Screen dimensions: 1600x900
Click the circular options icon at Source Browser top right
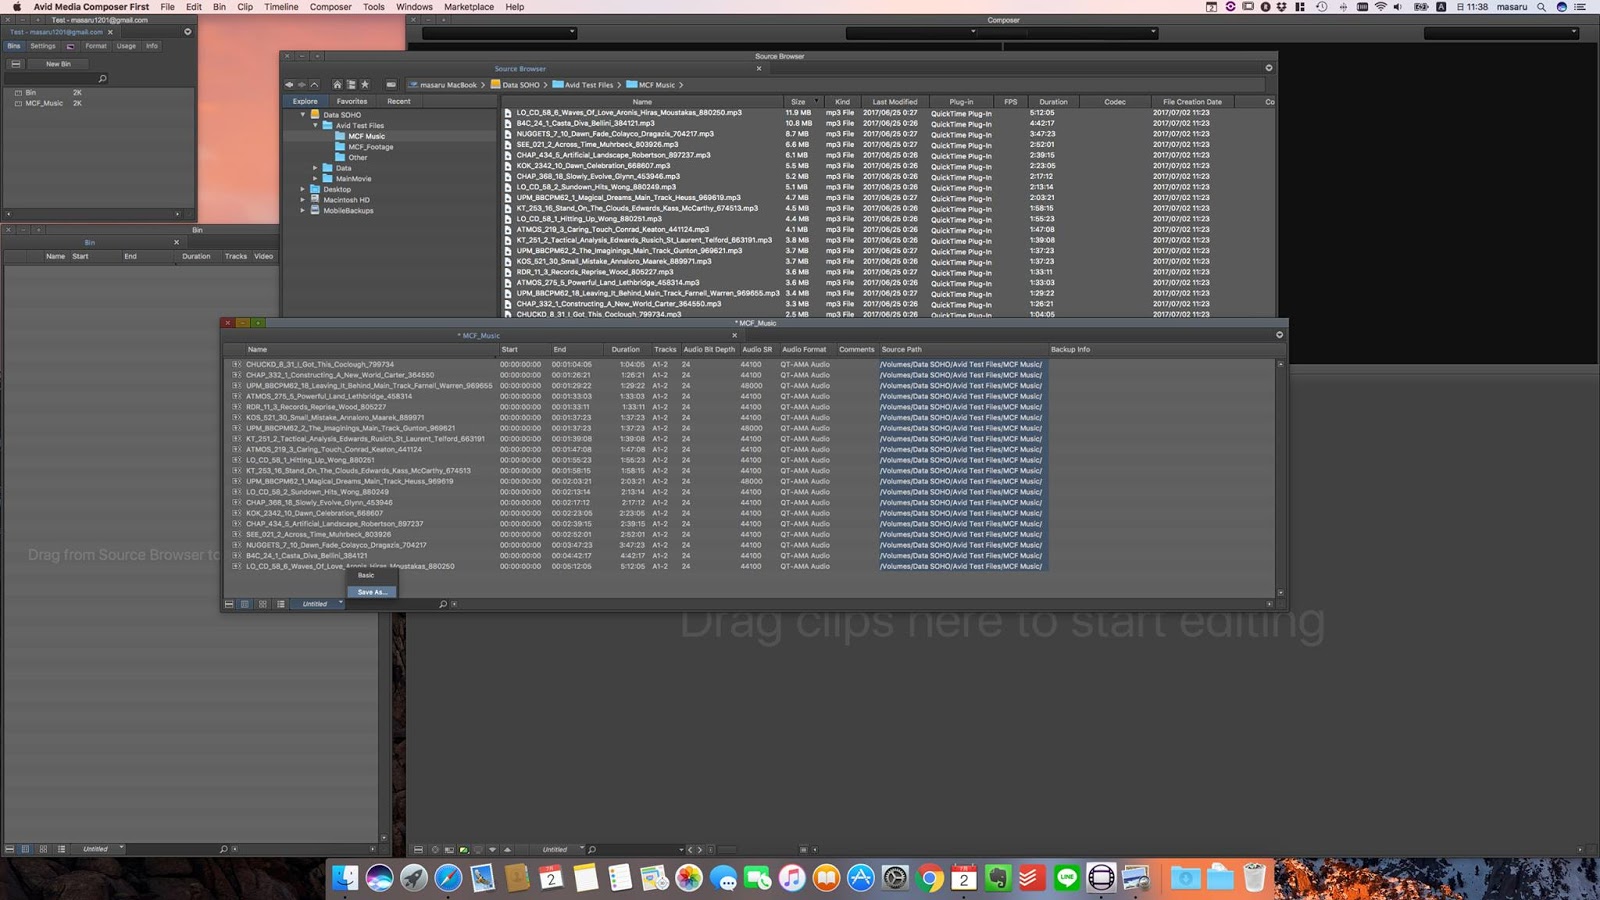coord(1269,68)
